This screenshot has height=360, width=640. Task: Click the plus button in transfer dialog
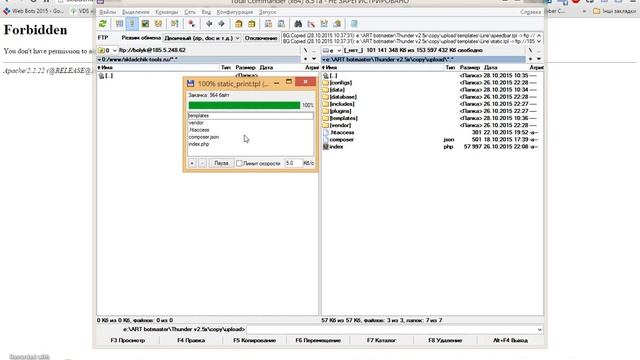[x=192, y=163]
